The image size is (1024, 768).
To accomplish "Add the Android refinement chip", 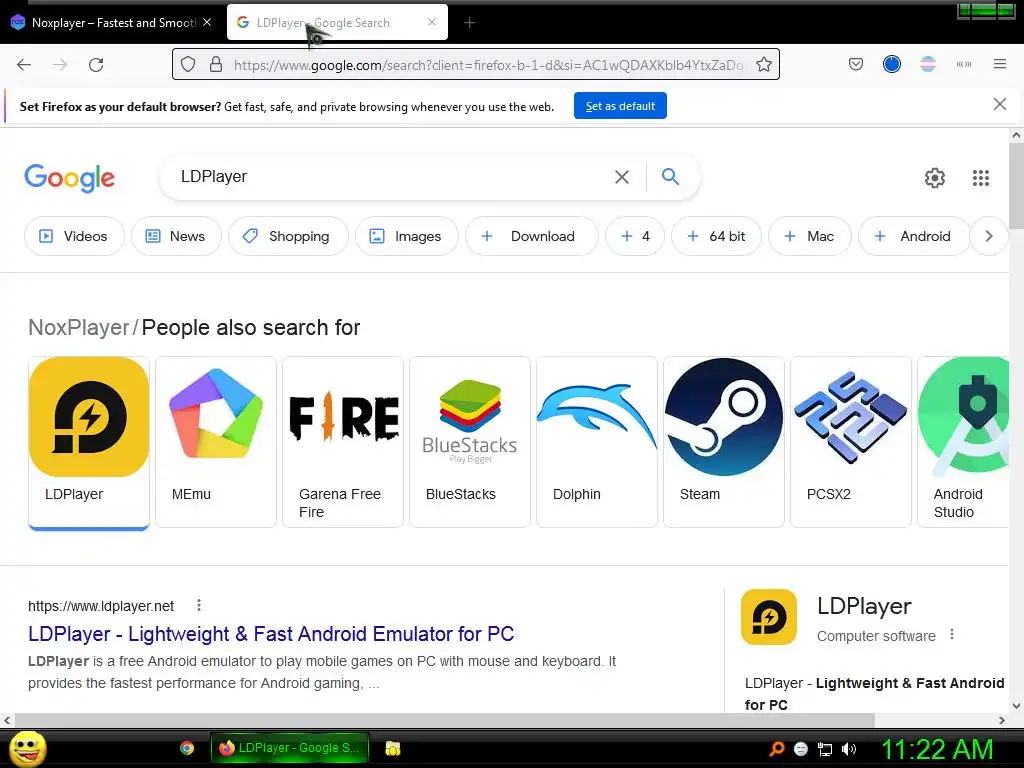I will [x=913, y=236].
